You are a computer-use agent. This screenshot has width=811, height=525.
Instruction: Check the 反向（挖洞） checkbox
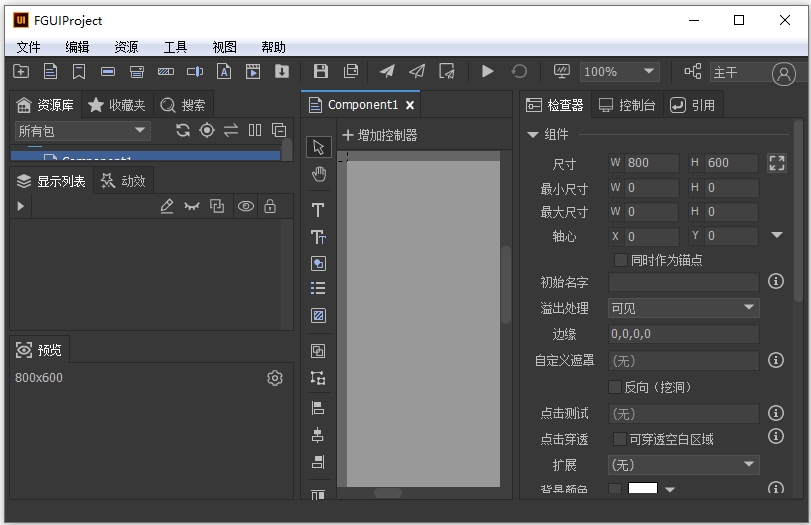click(615, 387)
